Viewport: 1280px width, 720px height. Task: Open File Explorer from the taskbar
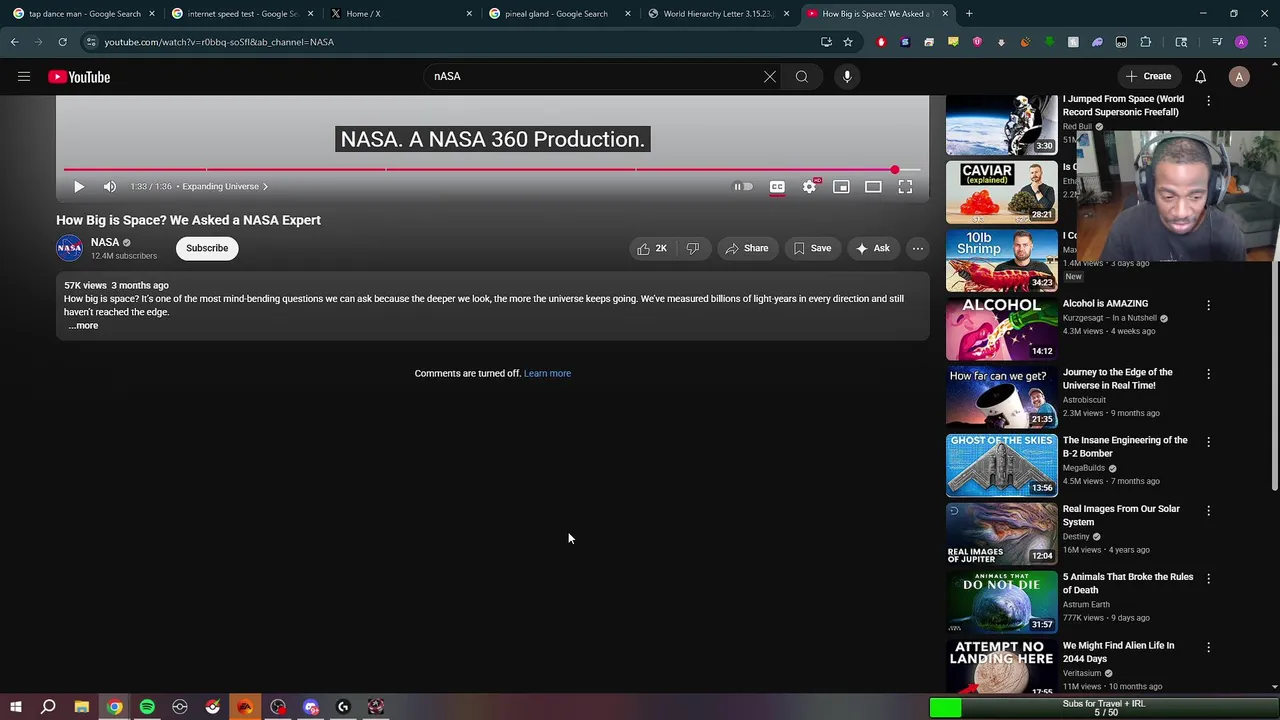[x=82, y=707]
